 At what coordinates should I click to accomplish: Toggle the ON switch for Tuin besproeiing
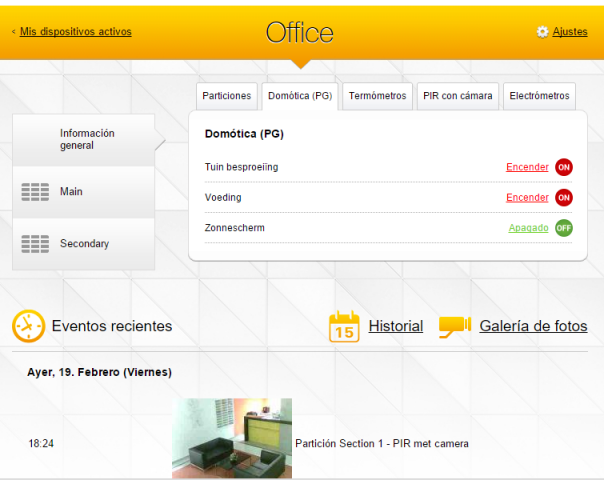click(564, 167)
